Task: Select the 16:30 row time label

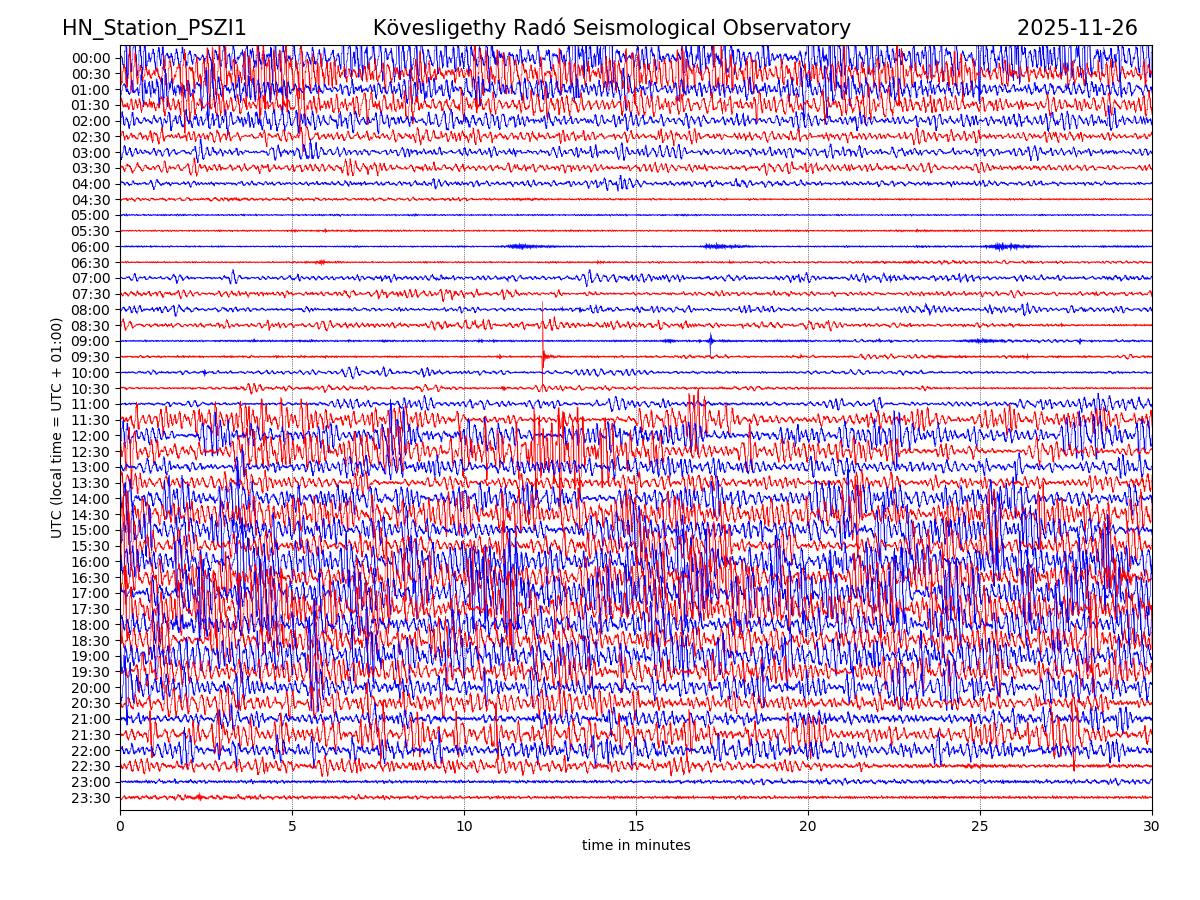Action: coord(90,578)
